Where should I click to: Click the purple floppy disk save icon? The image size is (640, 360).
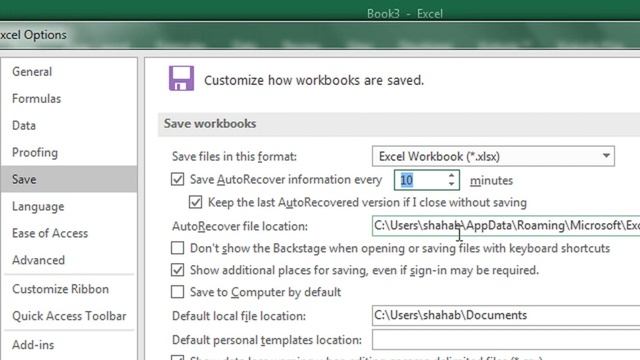(x=182, y=78)
